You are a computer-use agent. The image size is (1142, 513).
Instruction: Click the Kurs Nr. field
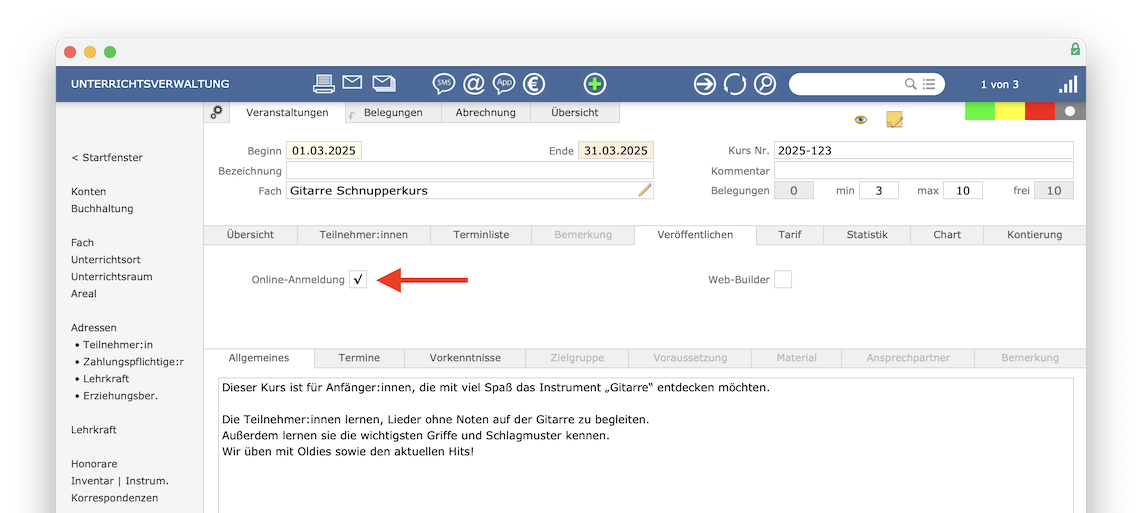(x=924, y=151)
